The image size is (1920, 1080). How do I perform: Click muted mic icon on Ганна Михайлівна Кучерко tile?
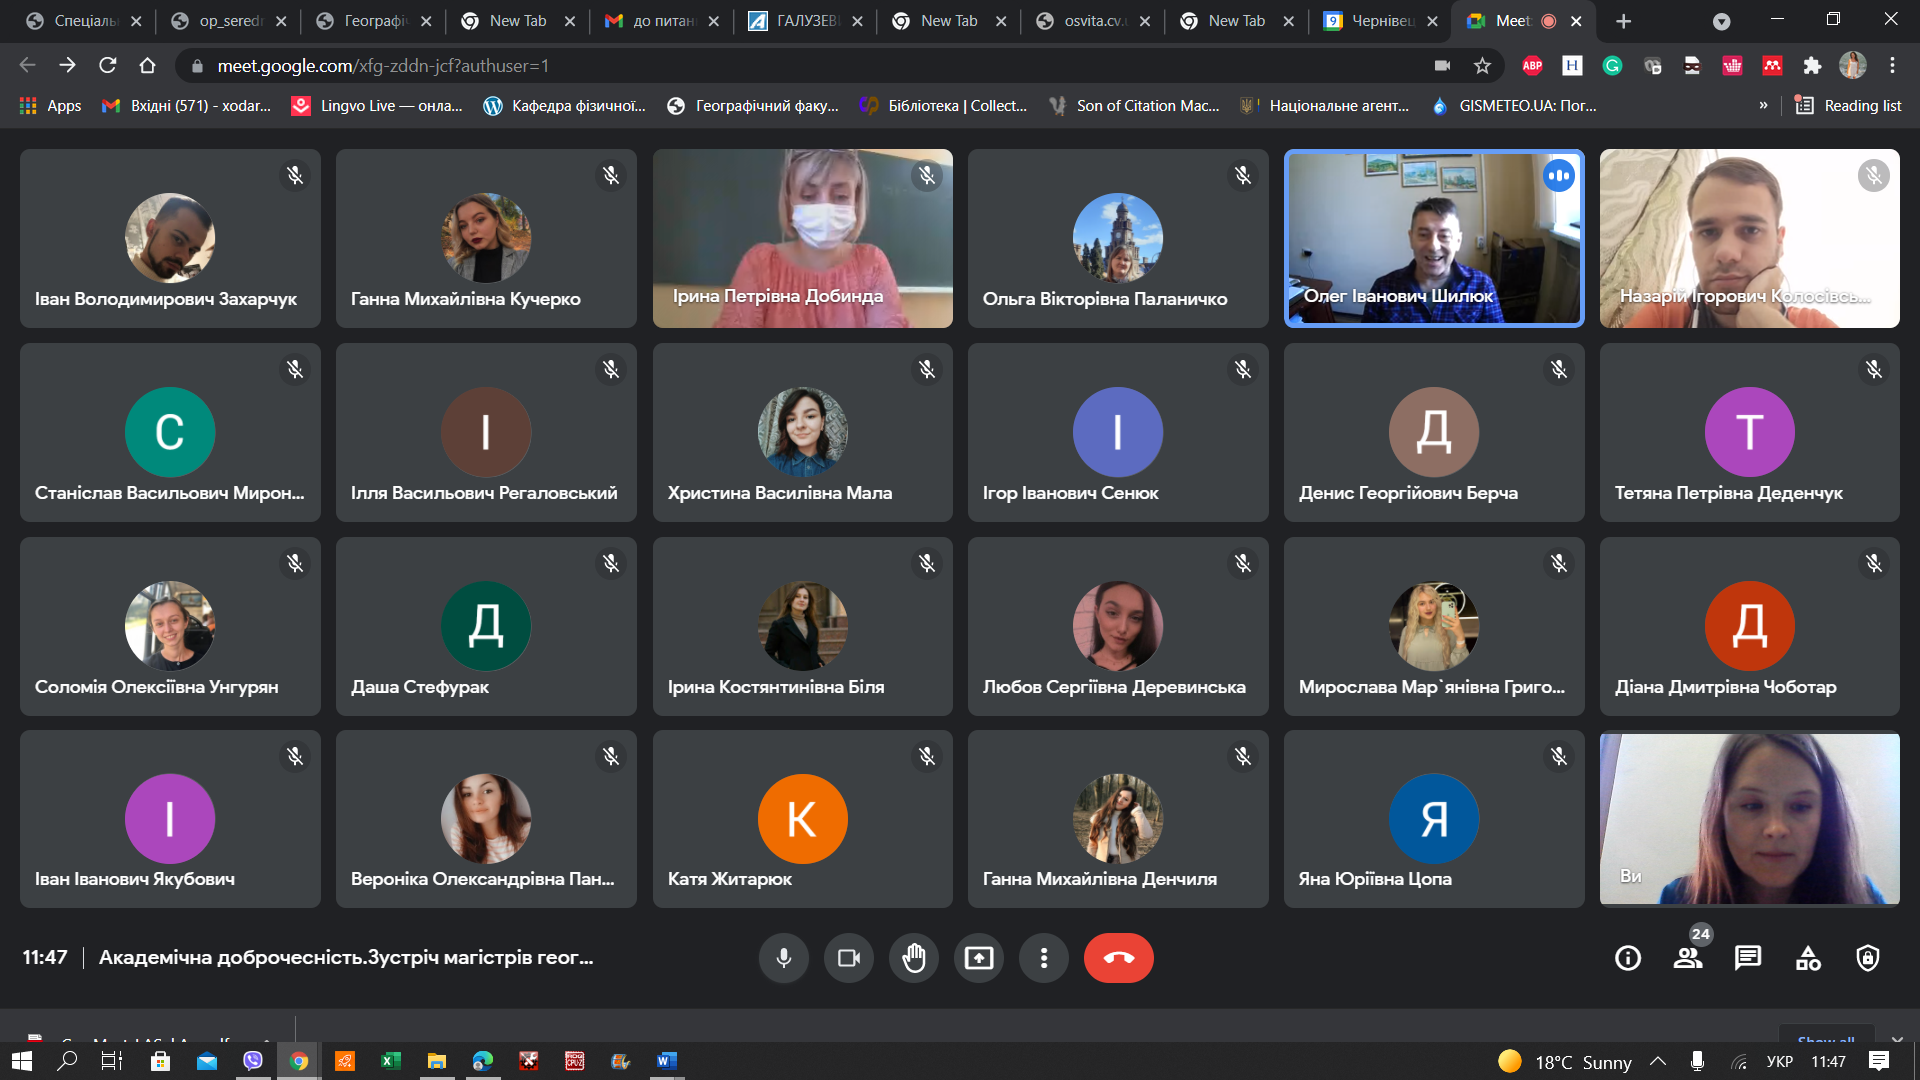[x=611, y=176]
